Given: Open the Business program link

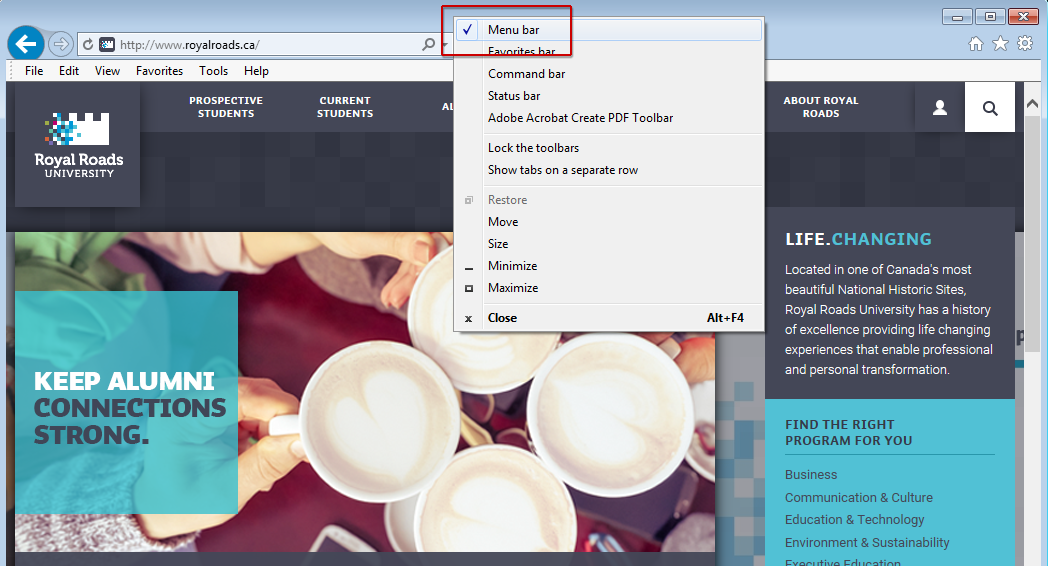Looking at the screenshot, I should pyautogui.click(x=811, y=474).
